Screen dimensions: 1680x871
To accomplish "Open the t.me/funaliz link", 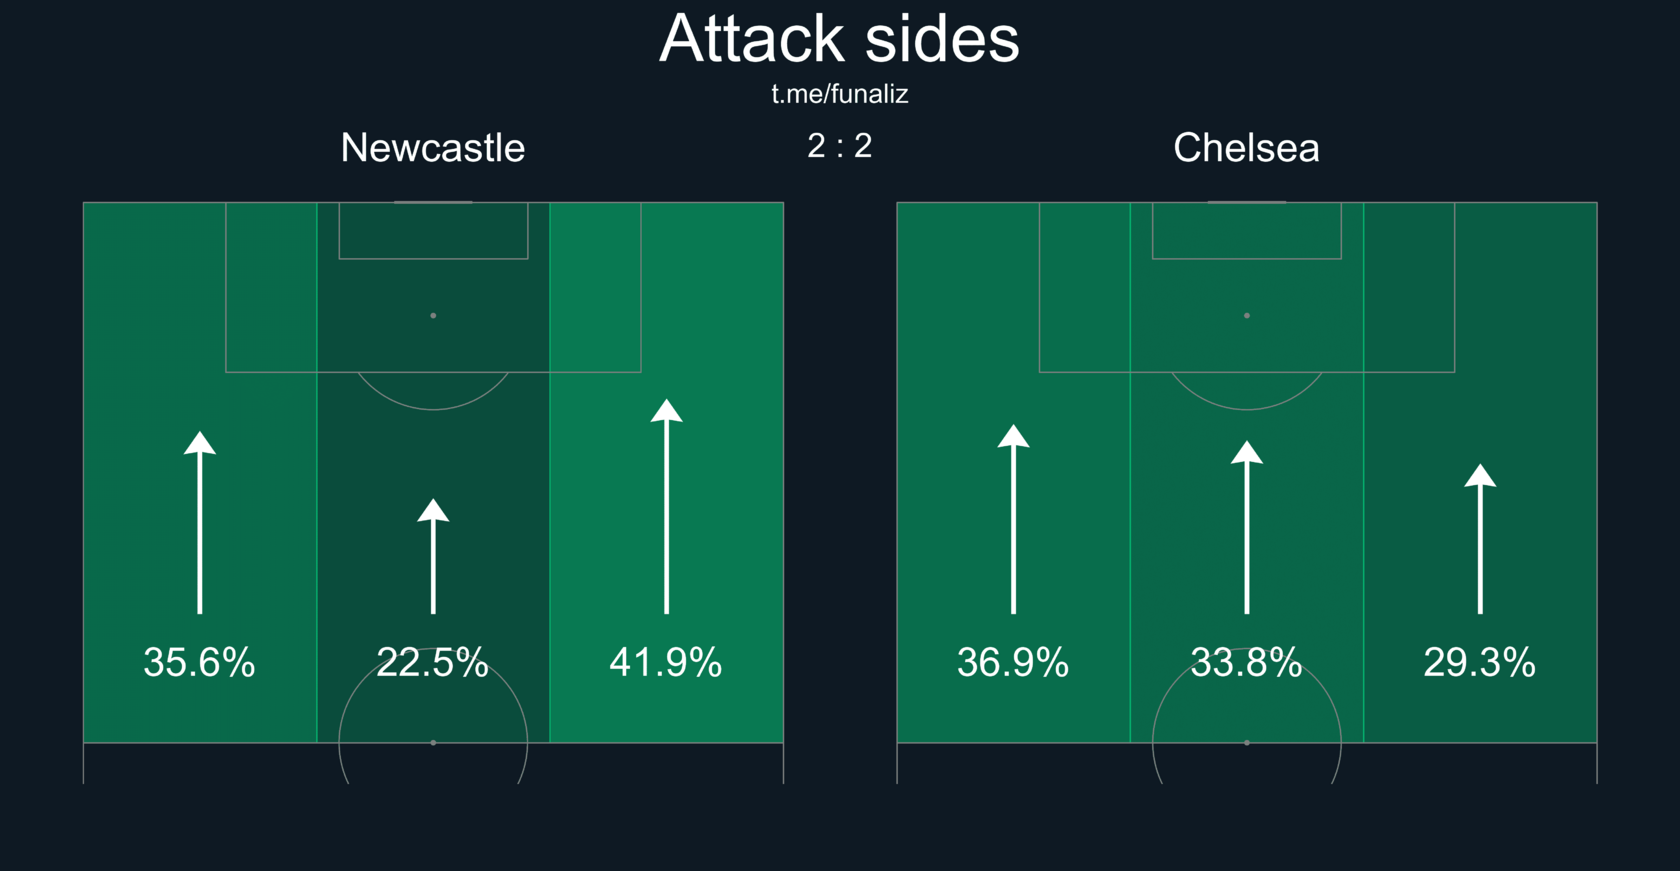I will click(x=840, y=94).
